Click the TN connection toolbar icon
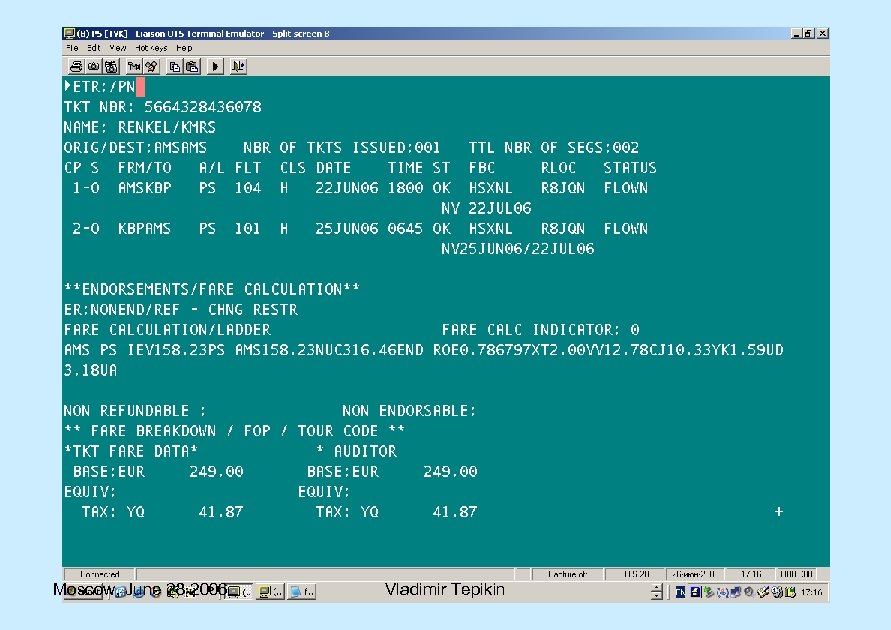 [x=134, y=66]
